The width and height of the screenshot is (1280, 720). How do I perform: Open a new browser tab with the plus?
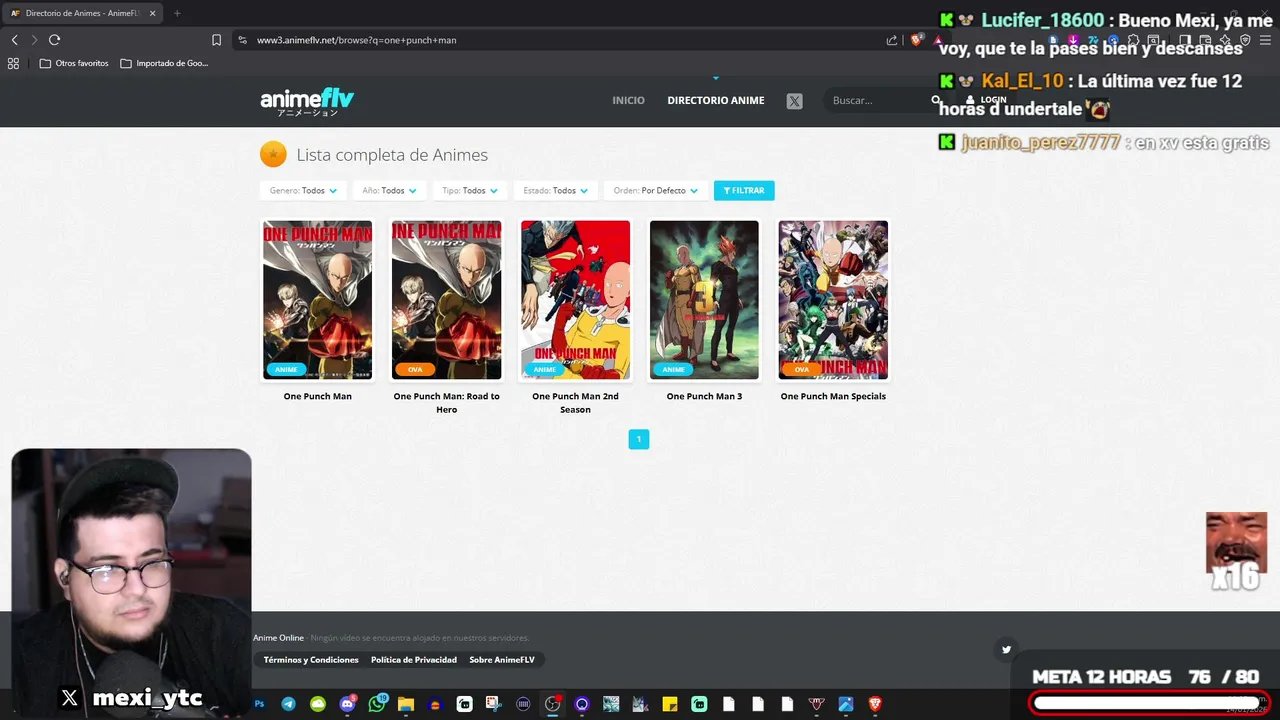[177, 13]
